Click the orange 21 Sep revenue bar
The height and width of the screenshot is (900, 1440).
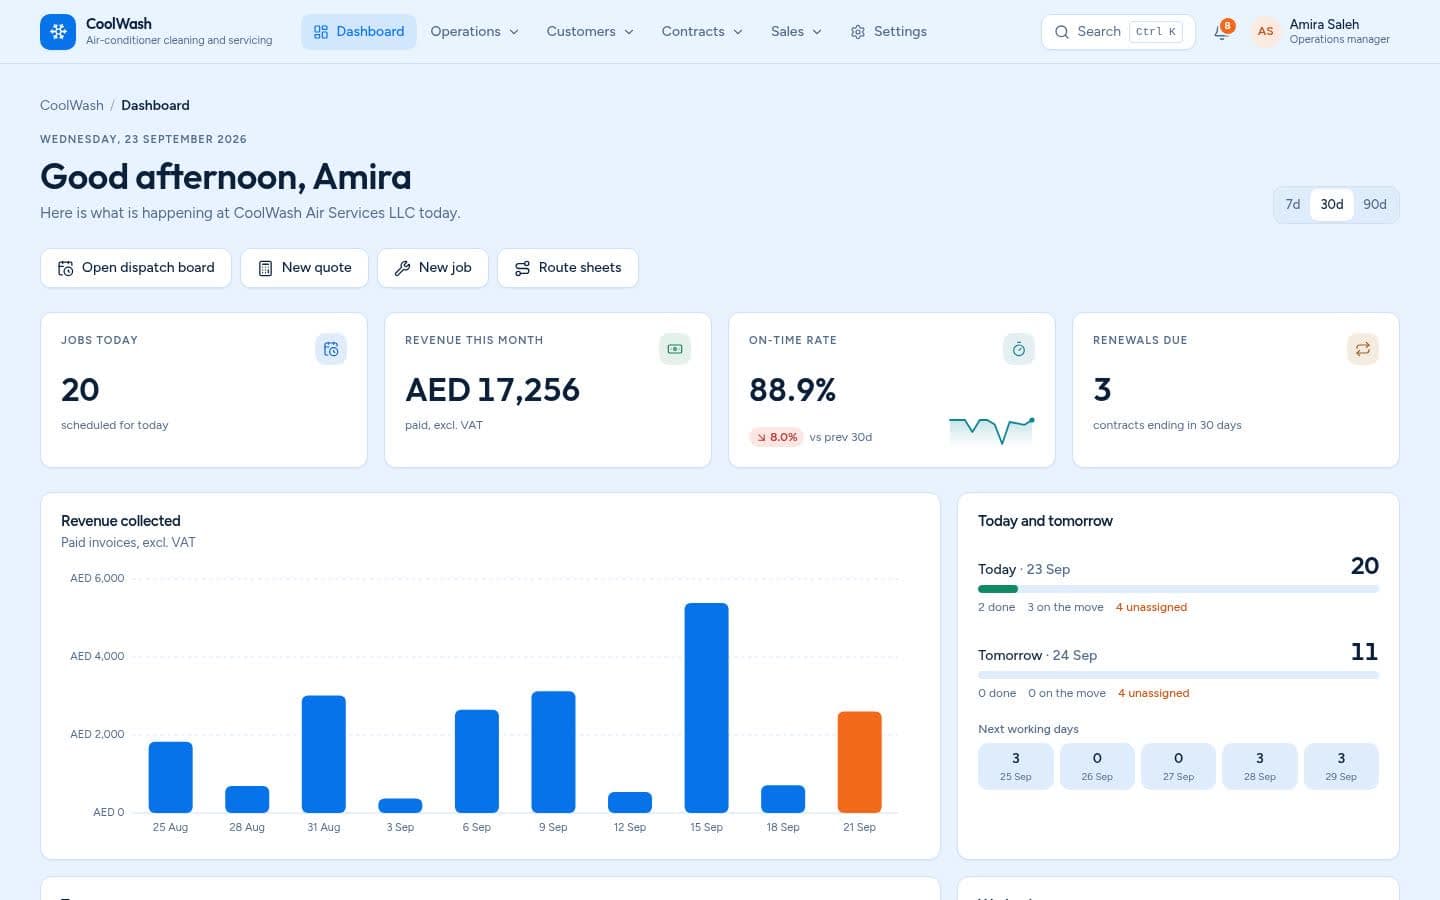pyautogui.click(x=859, y=762)
